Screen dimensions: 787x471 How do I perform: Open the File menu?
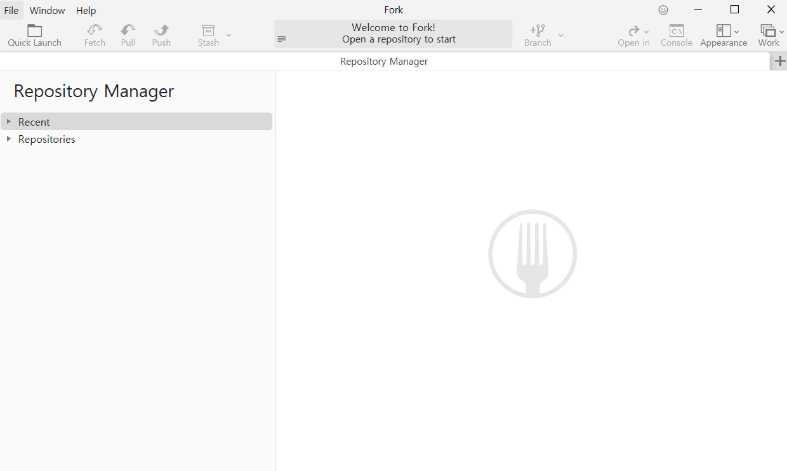pos(11,10)
